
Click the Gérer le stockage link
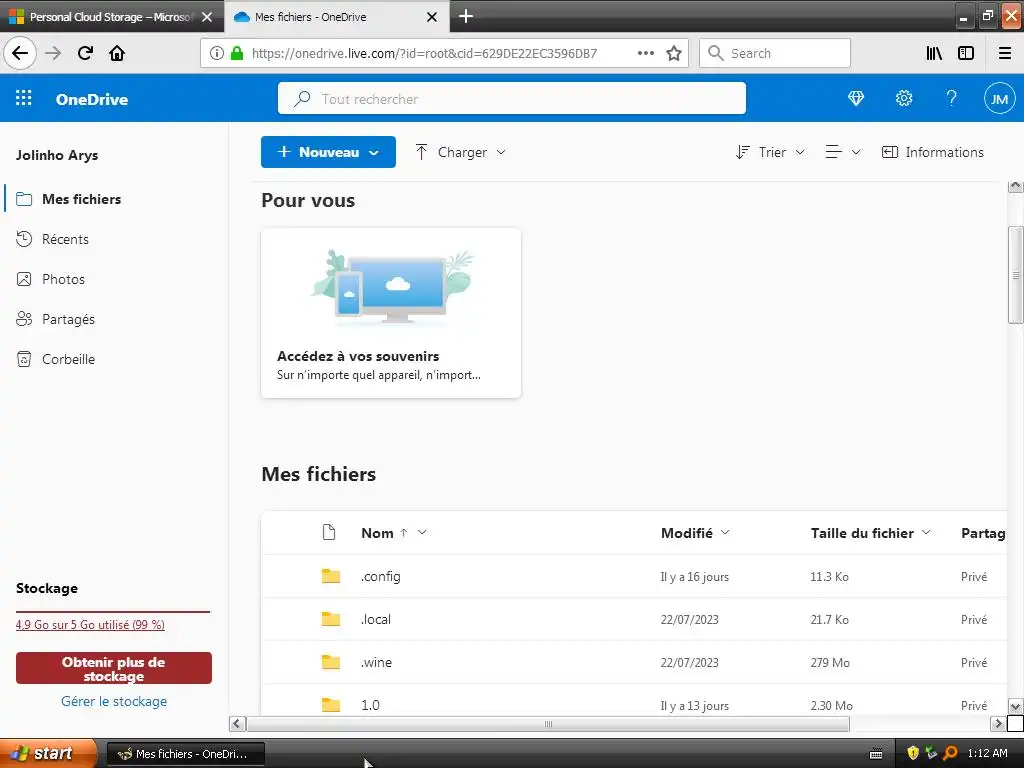point(114,701)
